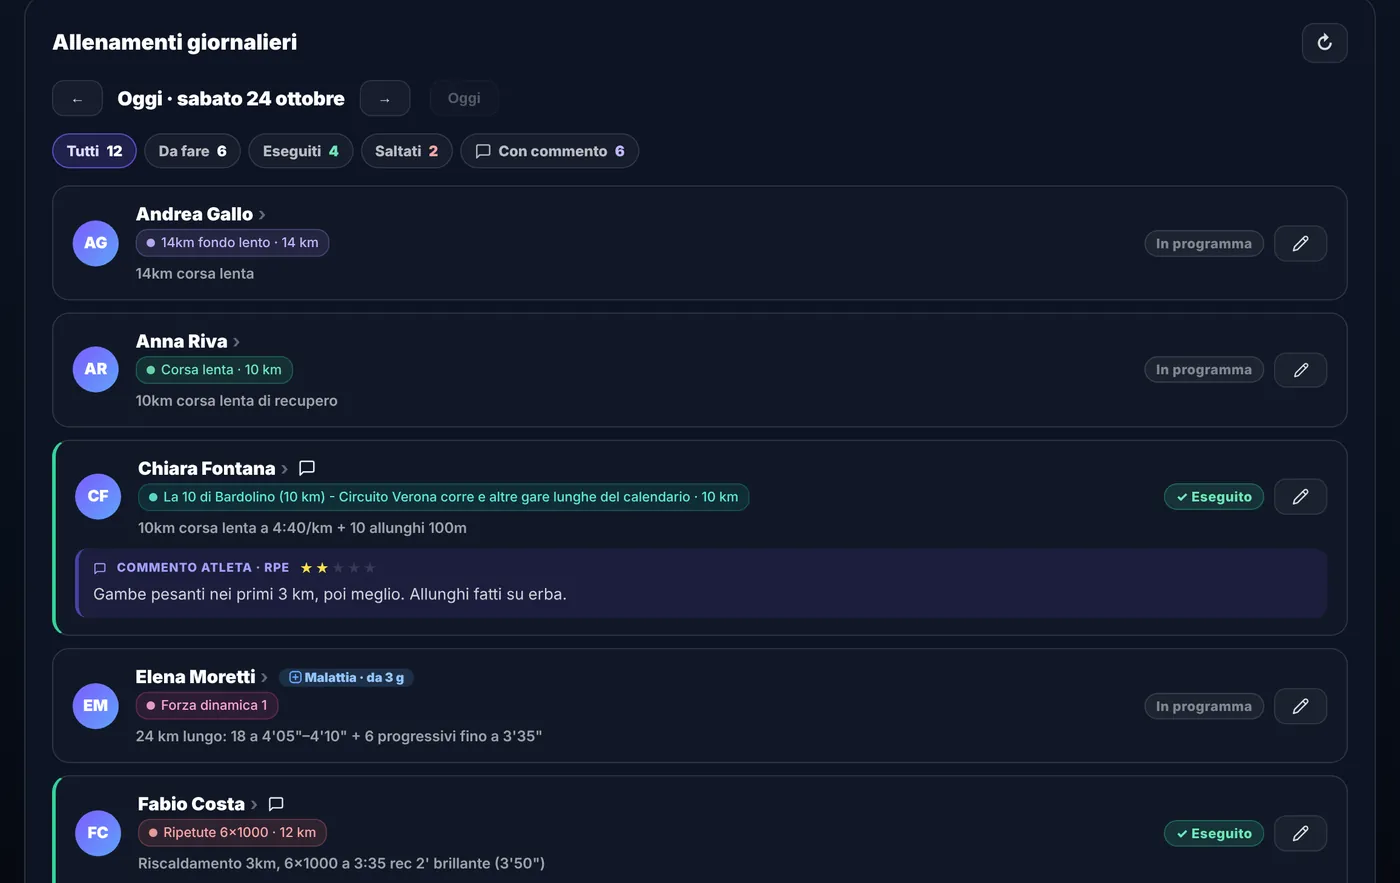Select the Corsa lenta 10 km tag

214,370
